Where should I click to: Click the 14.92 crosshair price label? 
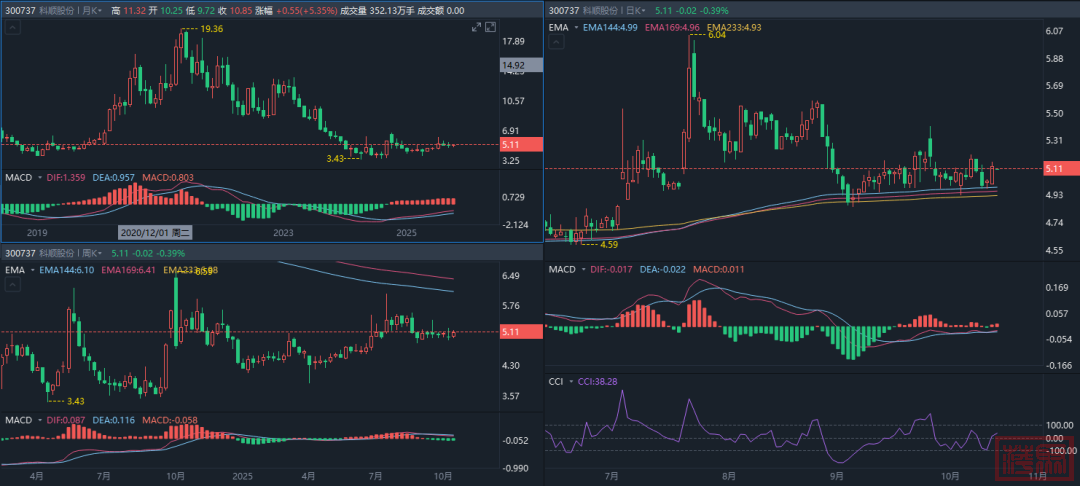pyautogui.click(x=520, y=66)
